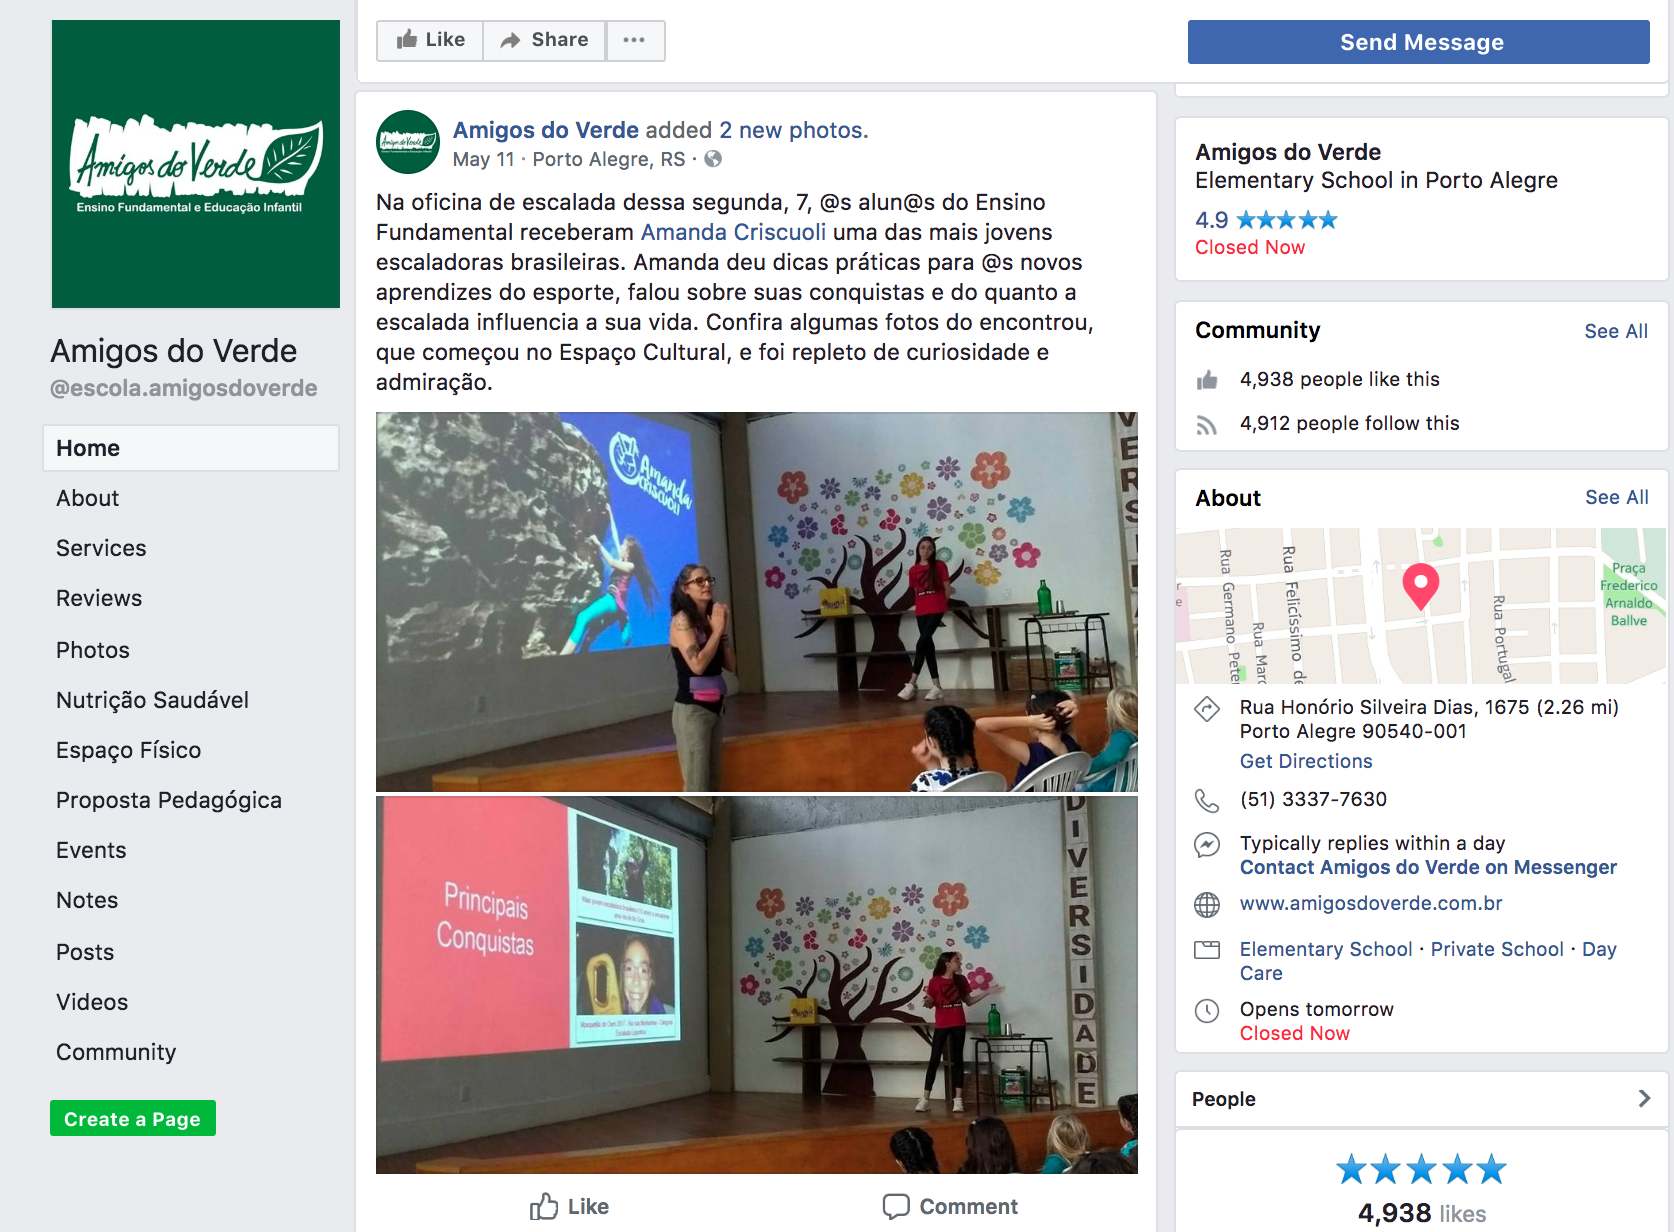Click the globe public privacy icon
The height and width of the screenshot is (1232, 1674).
click(x=713, y=159)
